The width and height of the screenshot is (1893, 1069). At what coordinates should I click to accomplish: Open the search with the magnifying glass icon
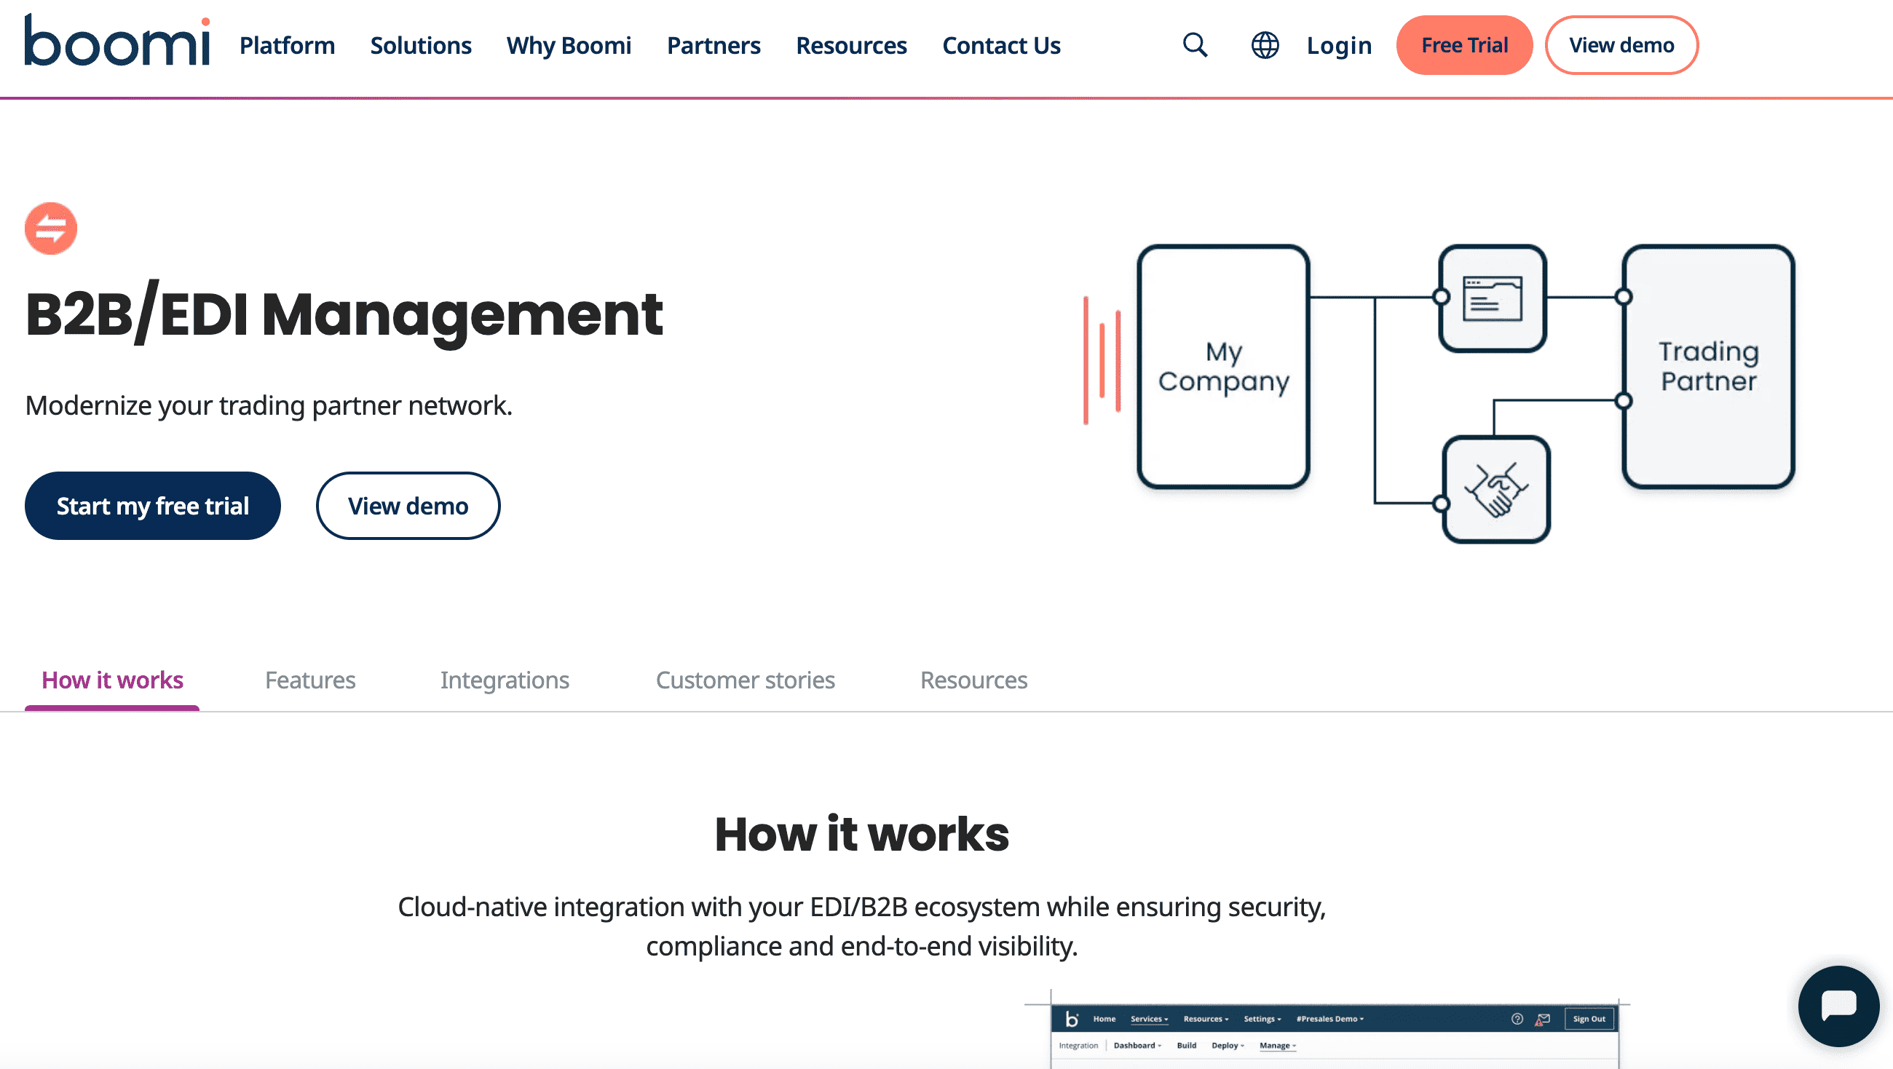point(1194,45)
